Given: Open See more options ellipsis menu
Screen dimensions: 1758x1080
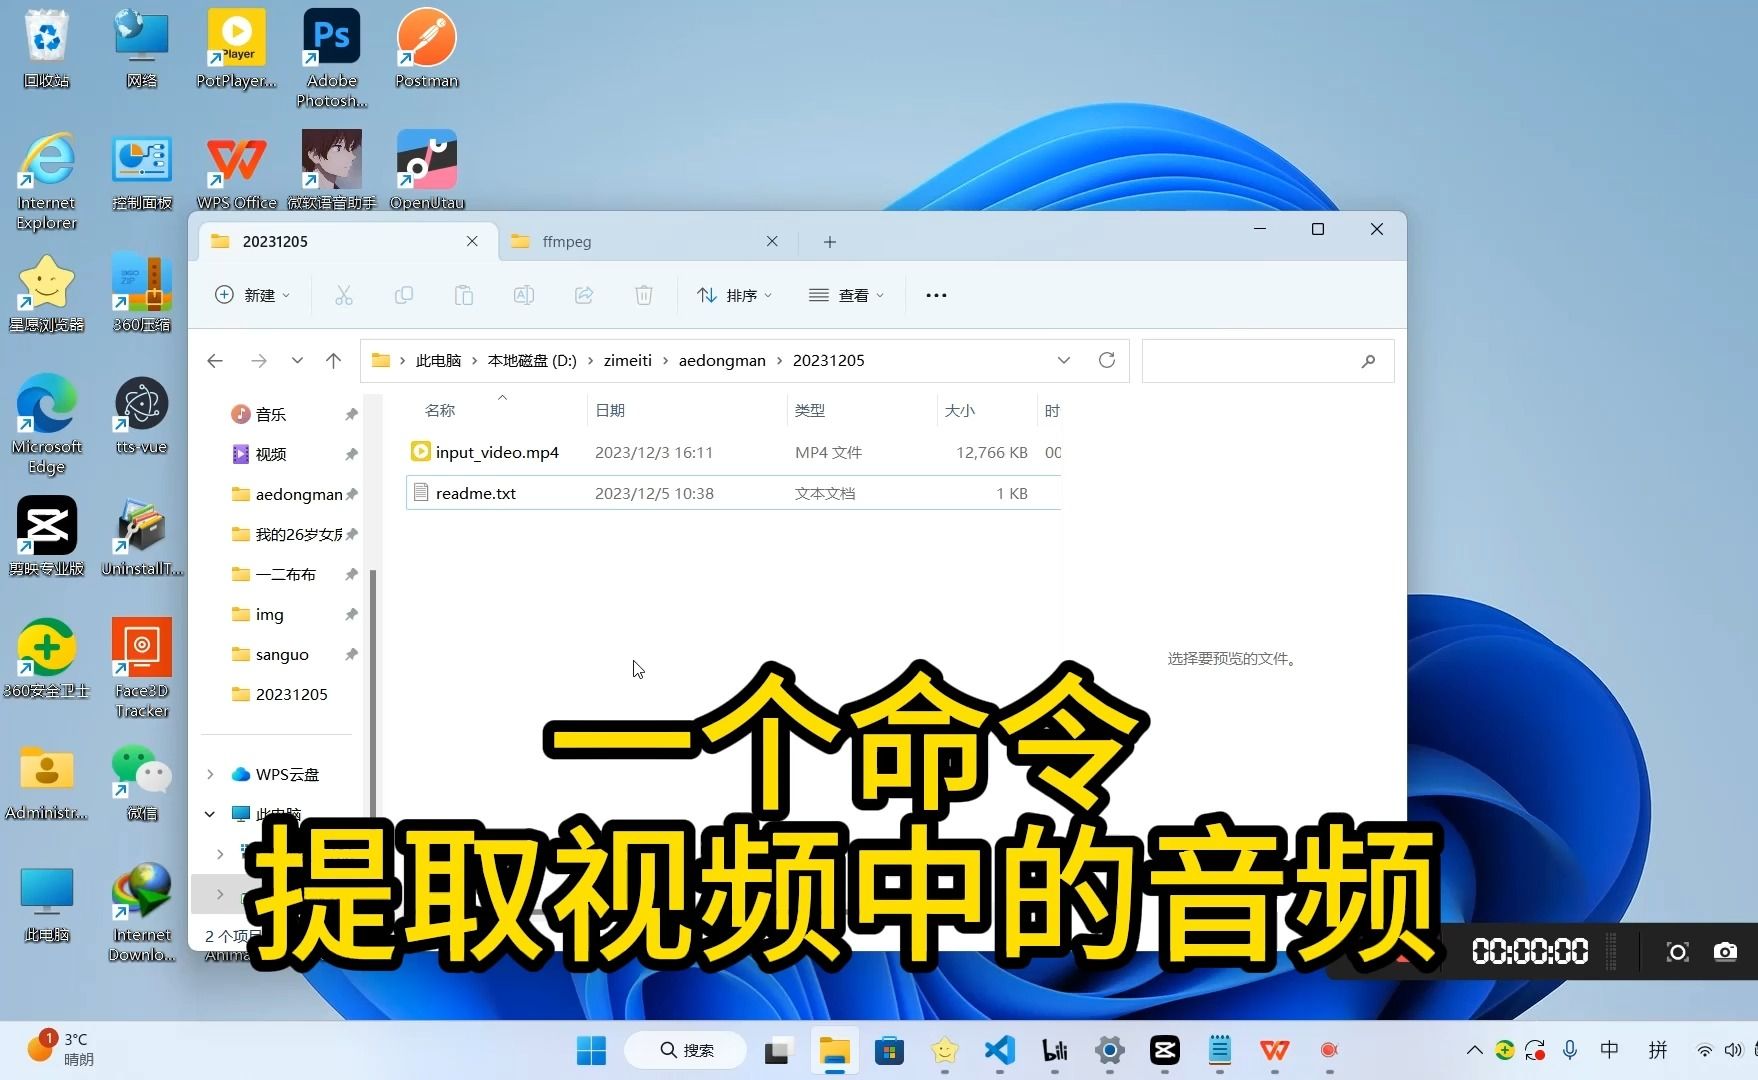Looking at the screenshot, I should point(936,295).
